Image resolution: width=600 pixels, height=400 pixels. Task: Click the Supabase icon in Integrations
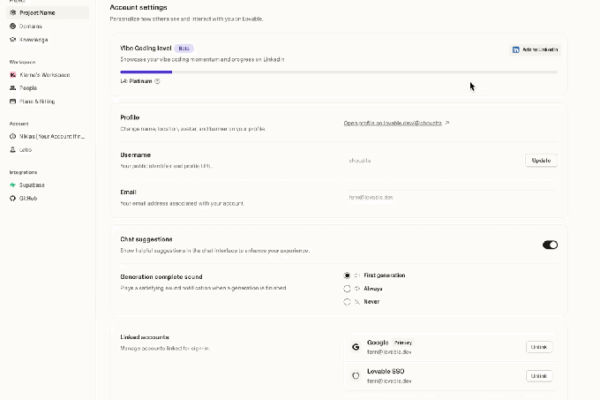12,185
